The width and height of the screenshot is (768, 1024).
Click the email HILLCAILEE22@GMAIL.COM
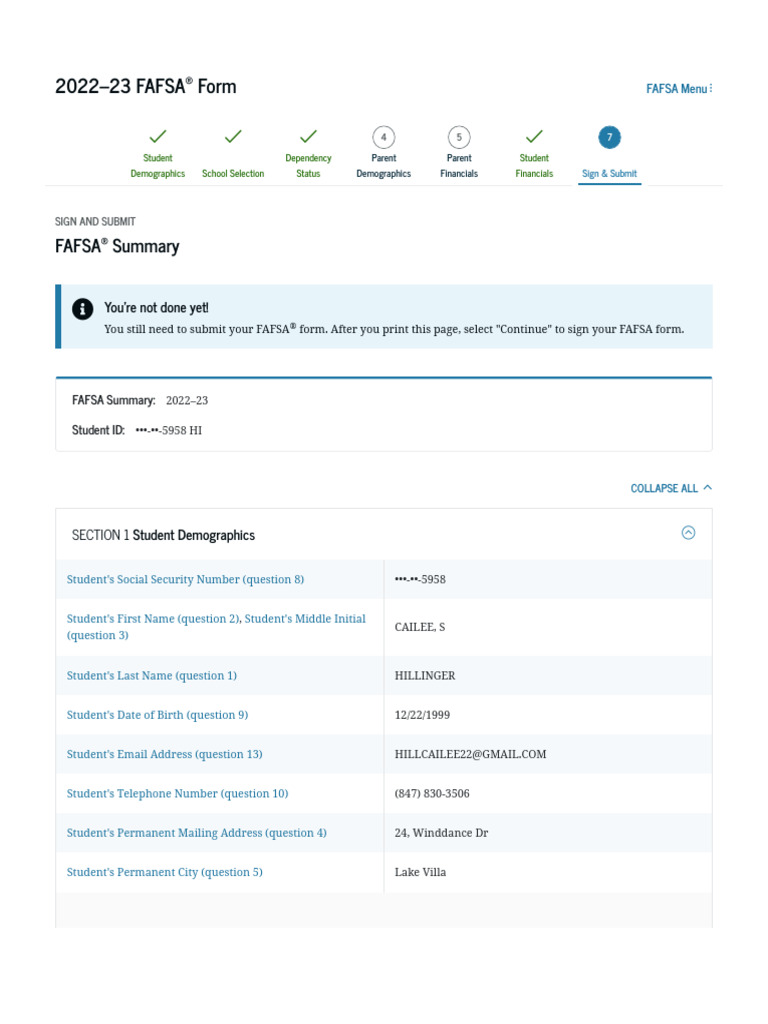(470, 754)
